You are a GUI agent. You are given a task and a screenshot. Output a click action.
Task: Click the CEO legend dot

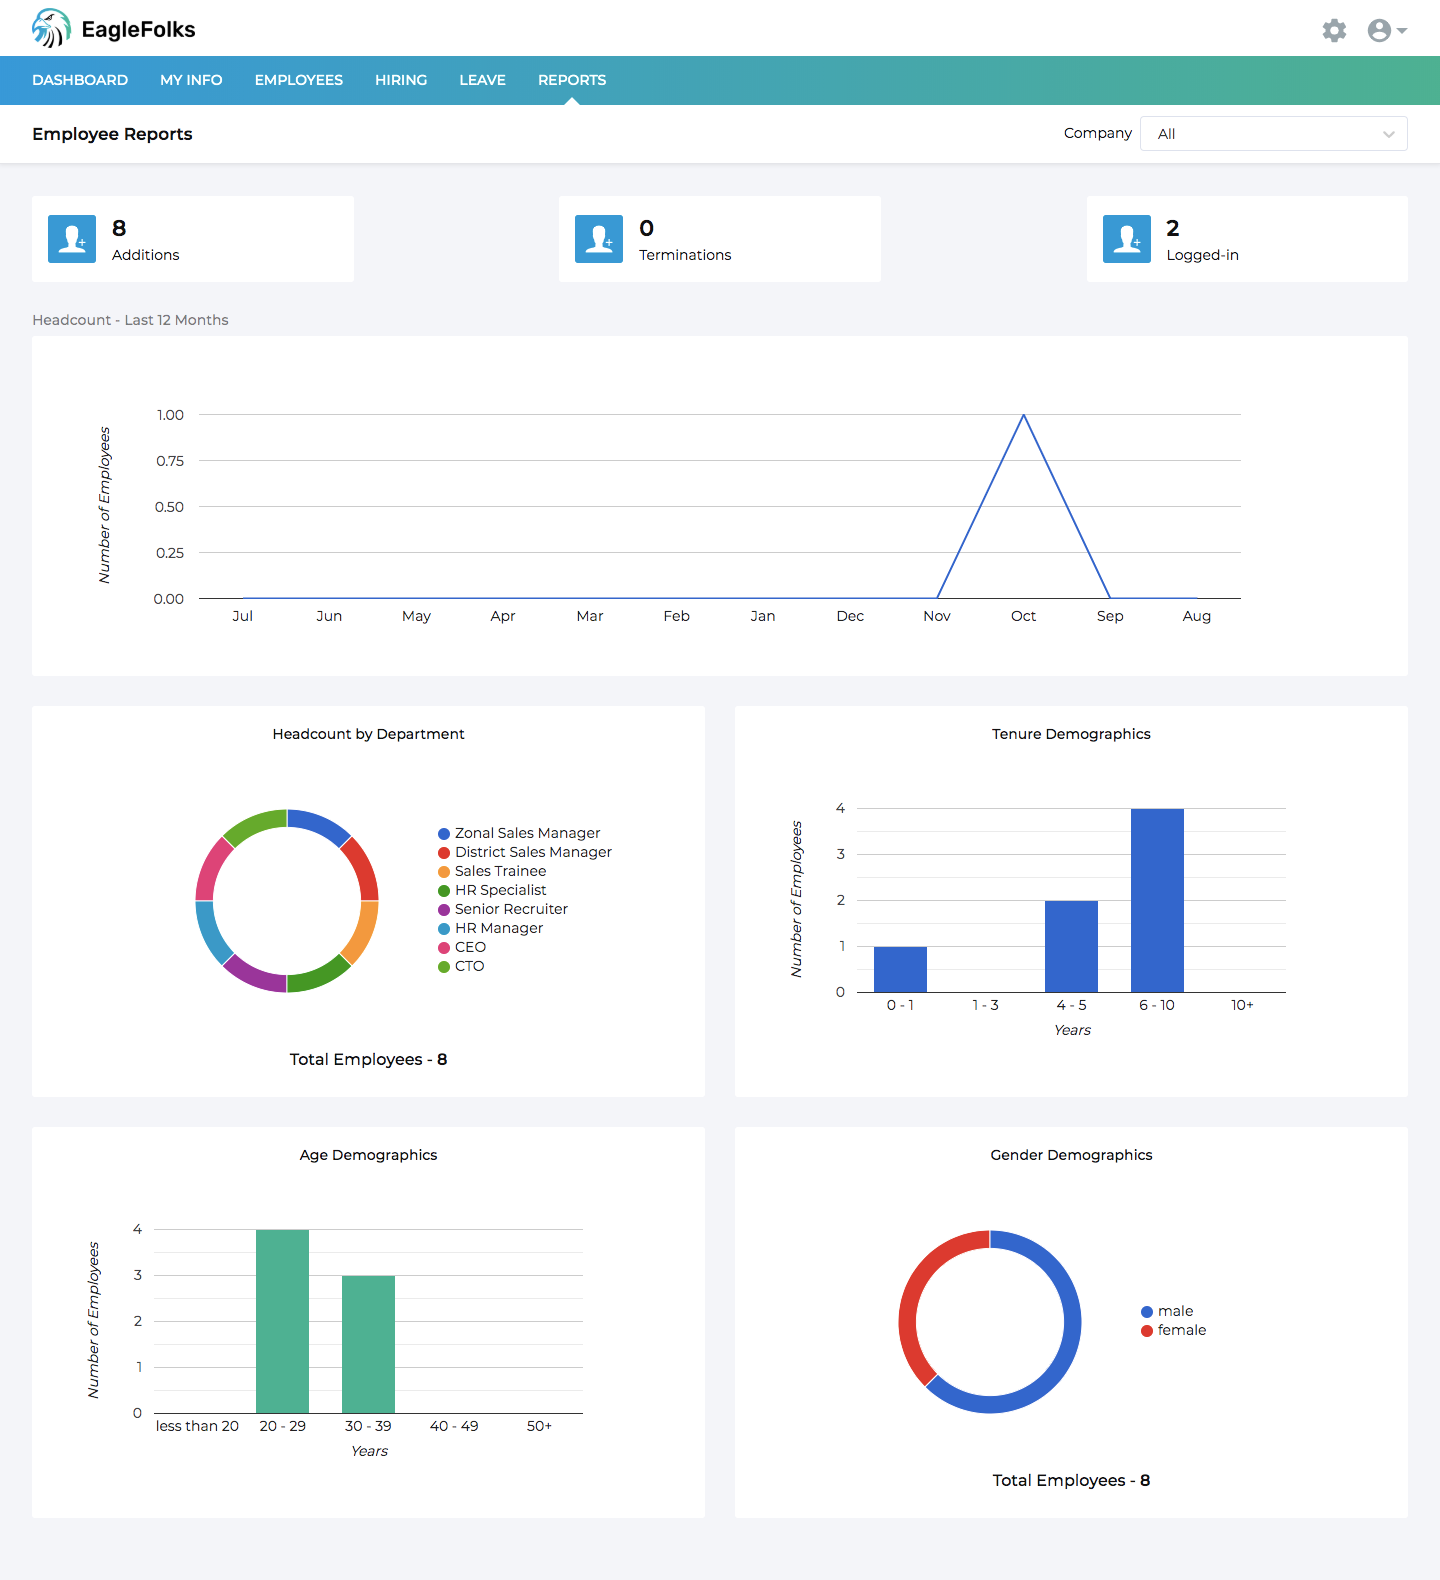coord(444,948)
